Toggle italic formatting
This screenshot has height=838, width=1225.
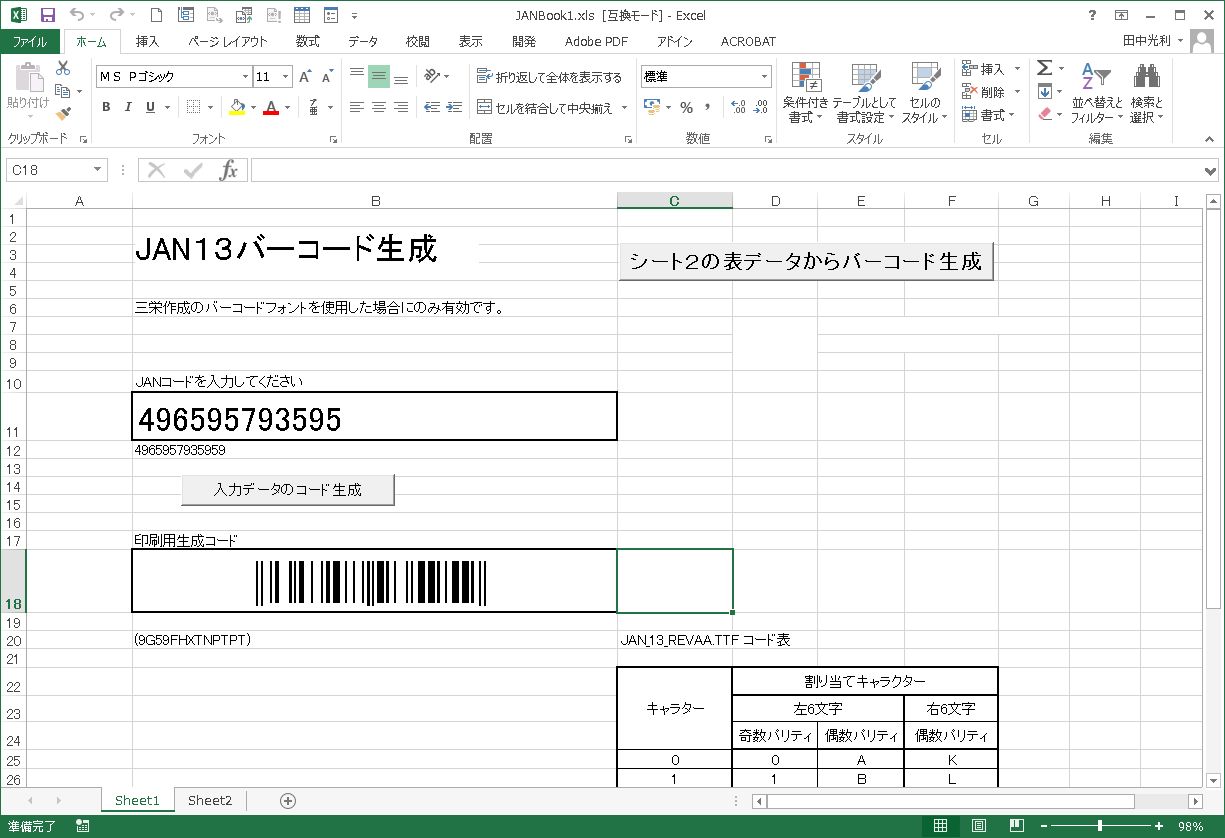128,107
